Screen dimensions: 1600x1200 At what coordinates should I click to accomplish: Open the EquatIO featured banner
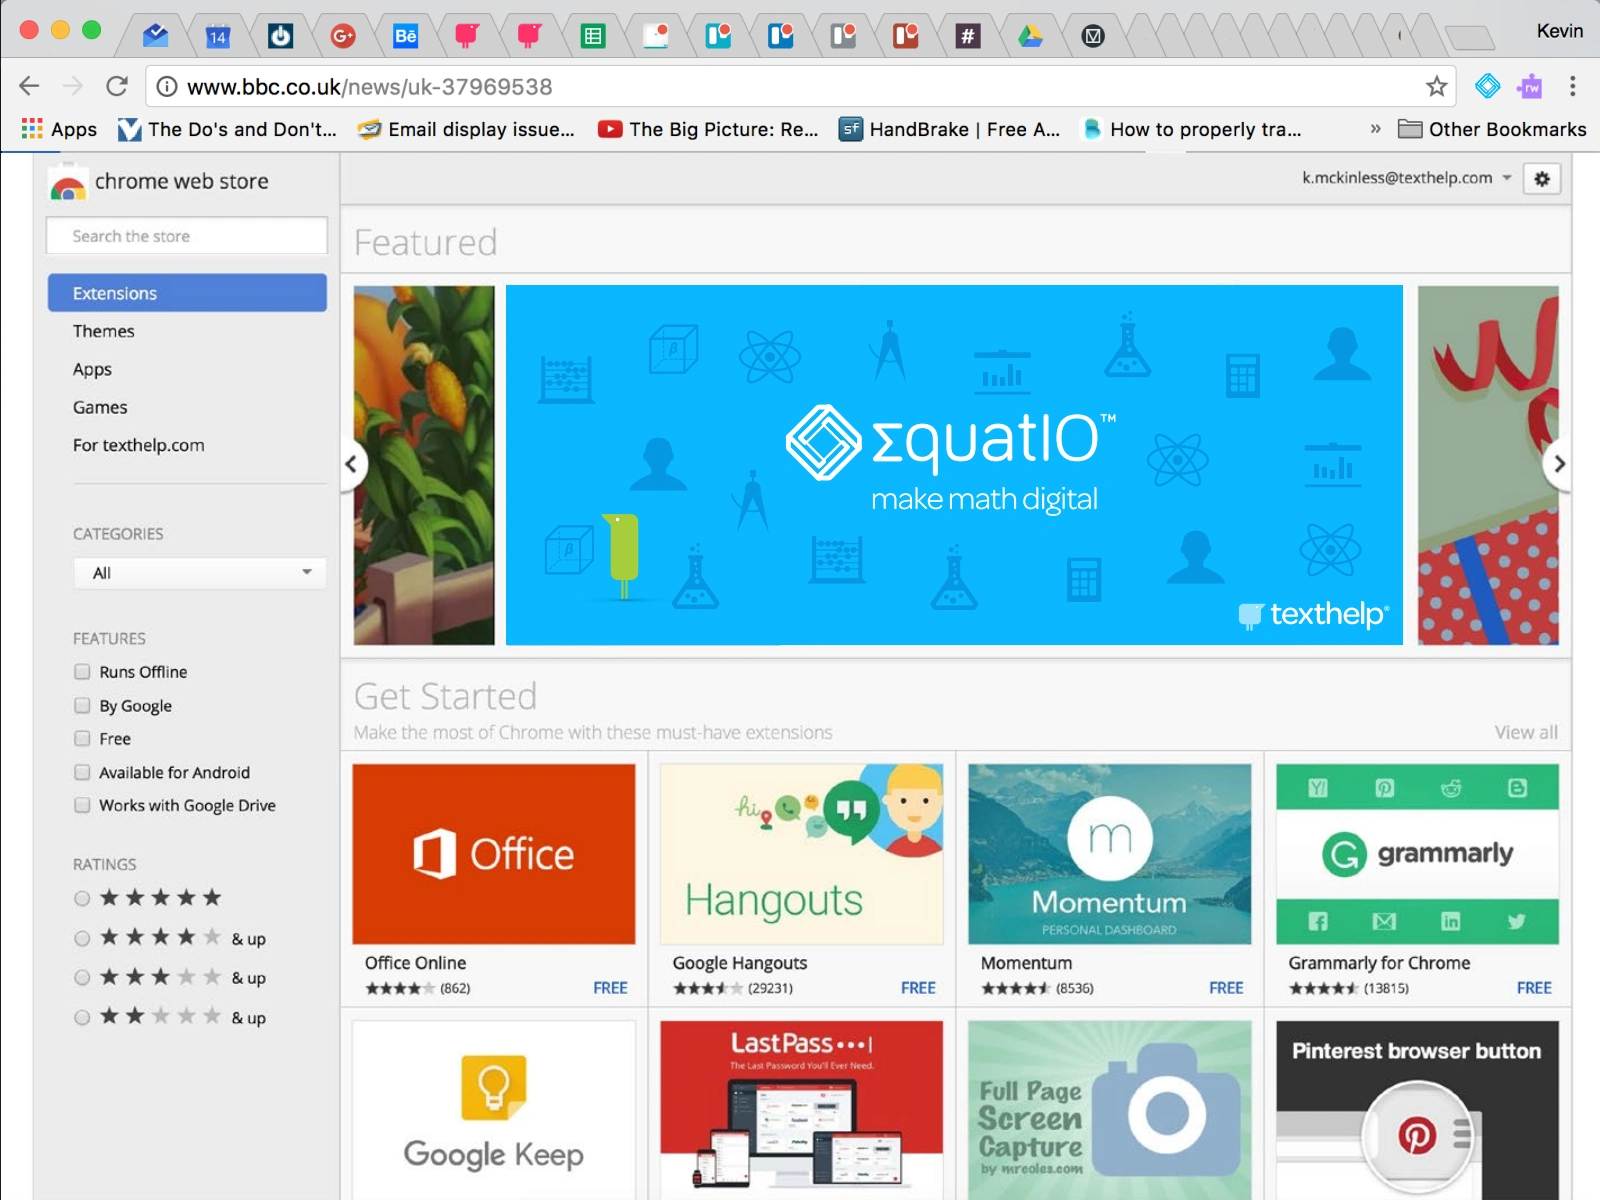click(x=954, y=465)
